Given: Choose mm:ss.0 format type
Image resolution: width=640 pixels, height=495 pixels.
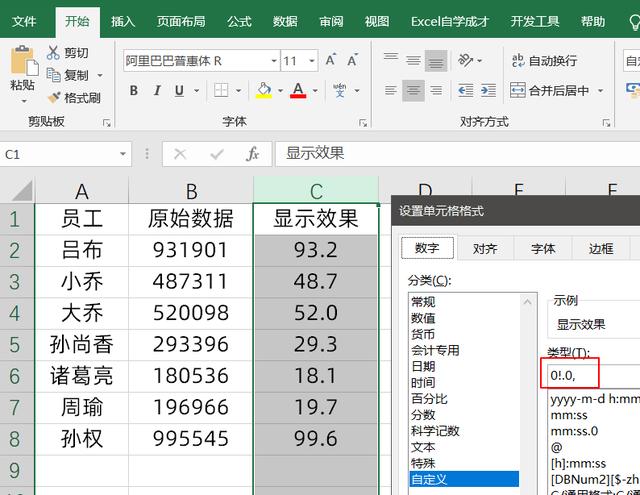Looking at the screenshot, I should tap(574, 431).
